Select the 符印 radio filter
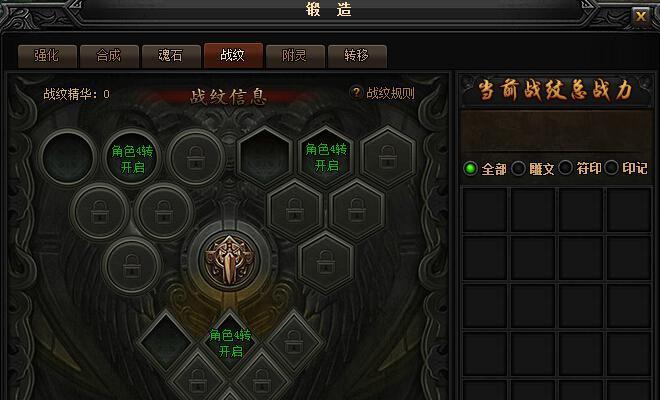The height and width of the screenshot is (400, 660). coord(565,168)
